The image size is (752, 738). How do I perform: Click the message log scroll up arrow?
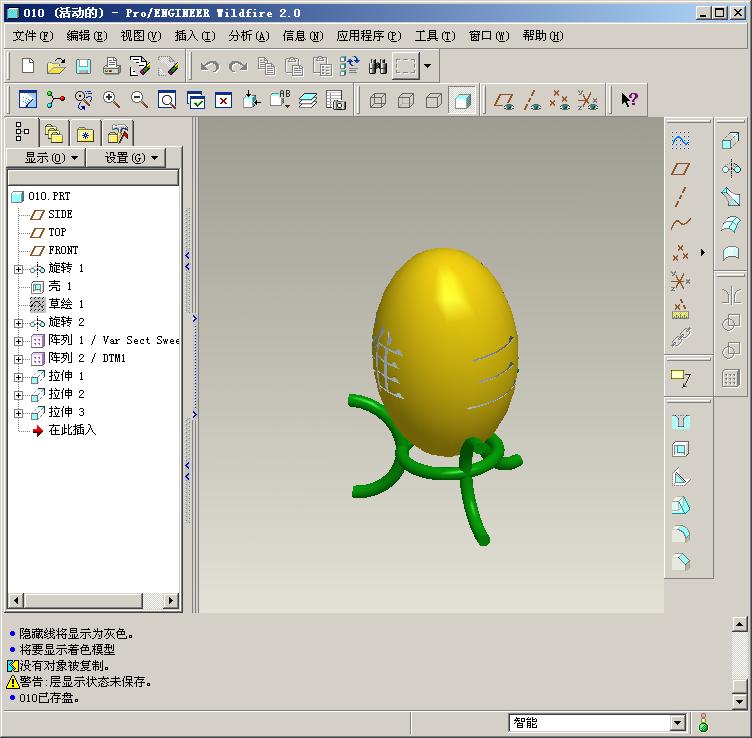pos(739,624)
